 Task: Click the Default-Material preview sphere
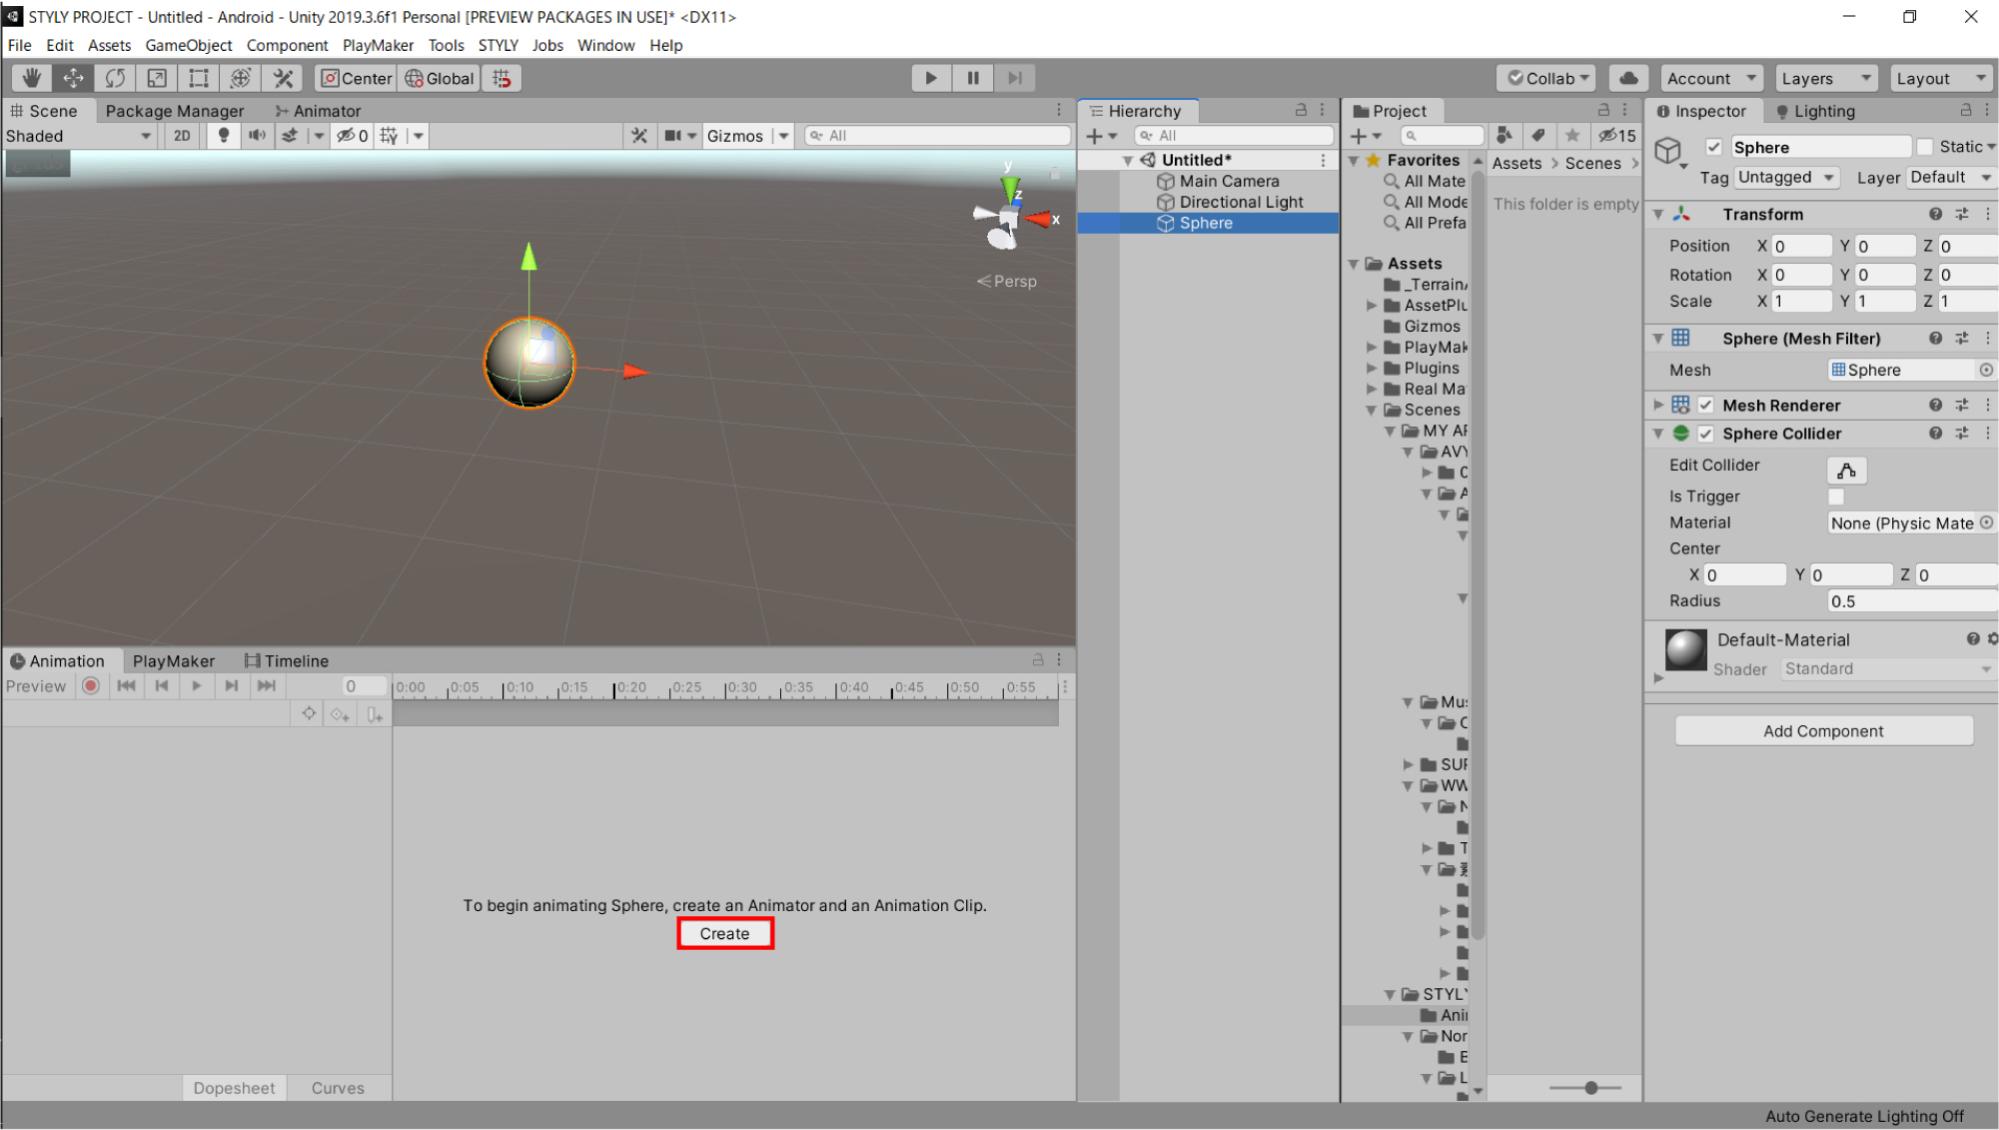click(1686, 650)
